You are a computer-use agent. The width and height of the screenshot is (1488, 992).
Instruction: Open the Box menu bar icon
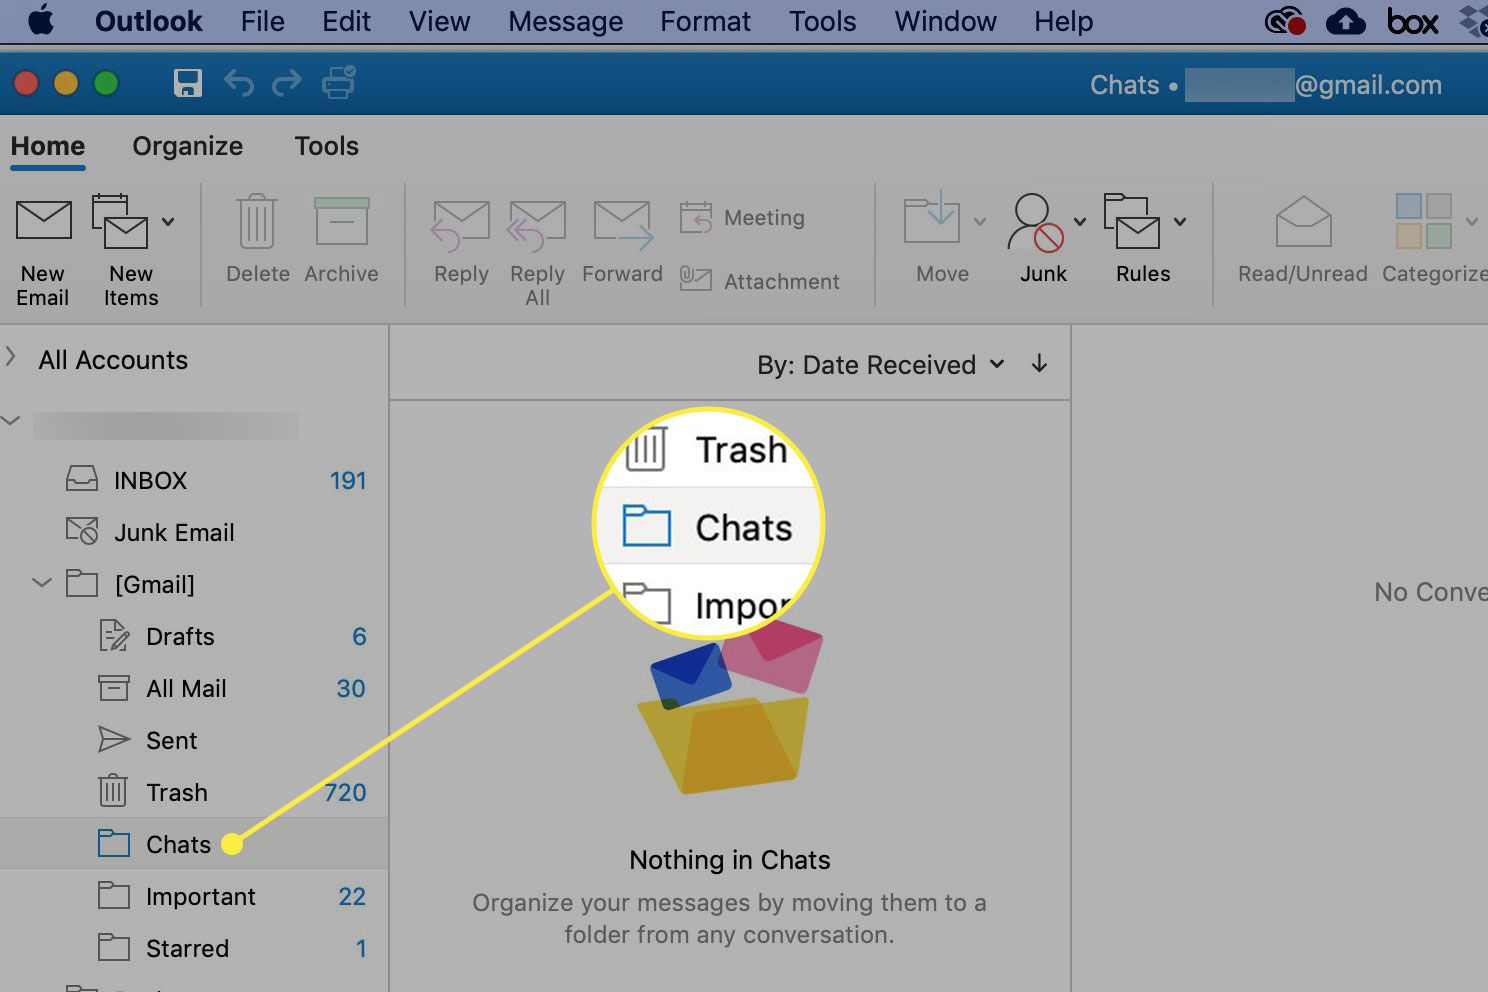(1412, 21)
